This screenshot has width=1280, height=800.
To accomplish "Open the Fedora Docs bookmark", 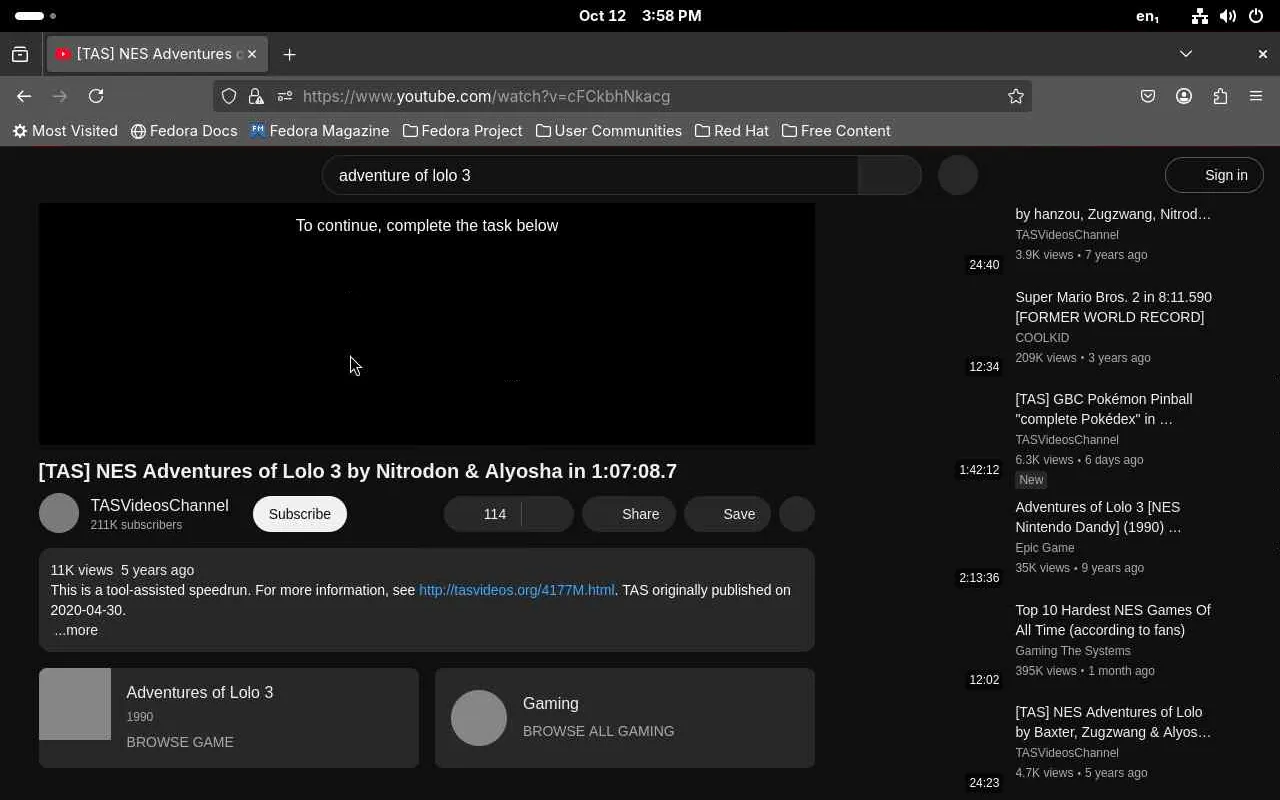I will (184, 131).
